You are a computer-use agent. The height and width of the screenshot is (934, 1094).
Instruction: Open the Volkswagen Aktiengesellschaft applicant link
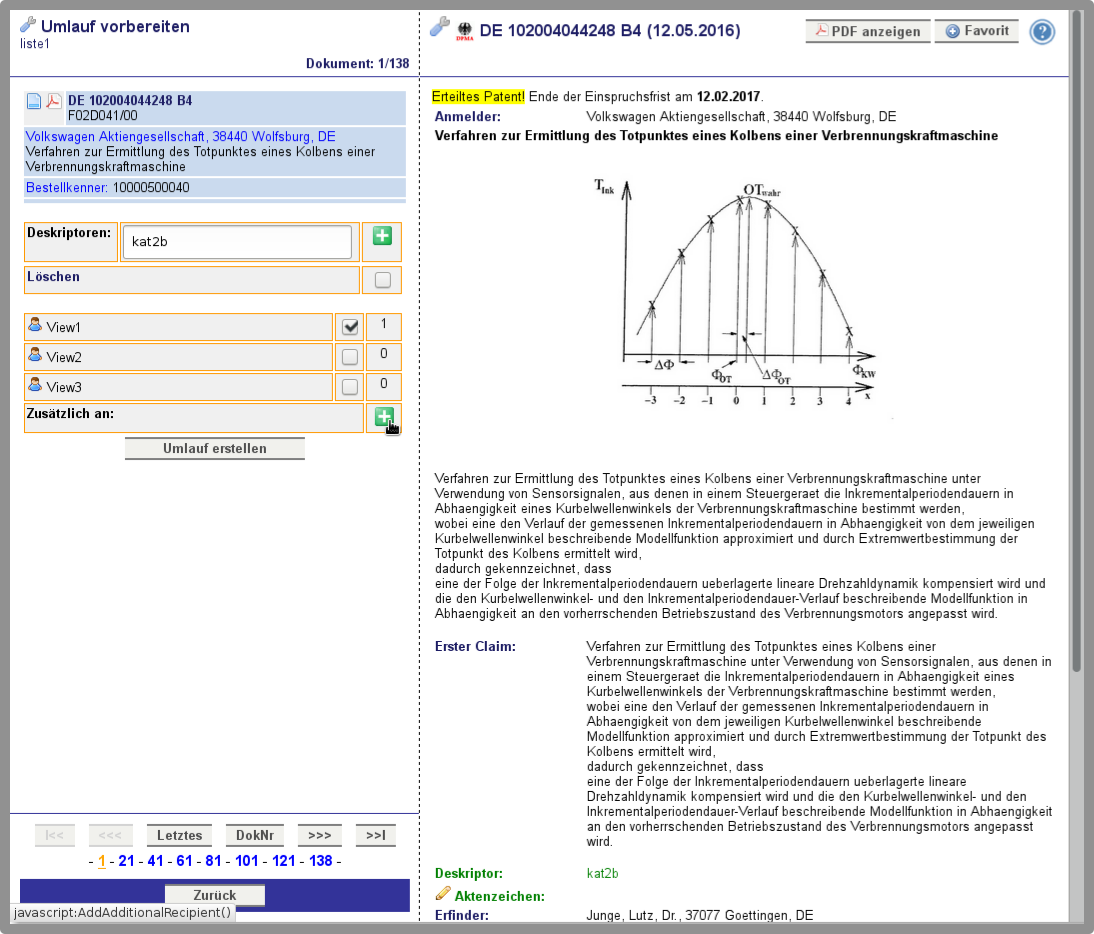(x=181, y=137)
